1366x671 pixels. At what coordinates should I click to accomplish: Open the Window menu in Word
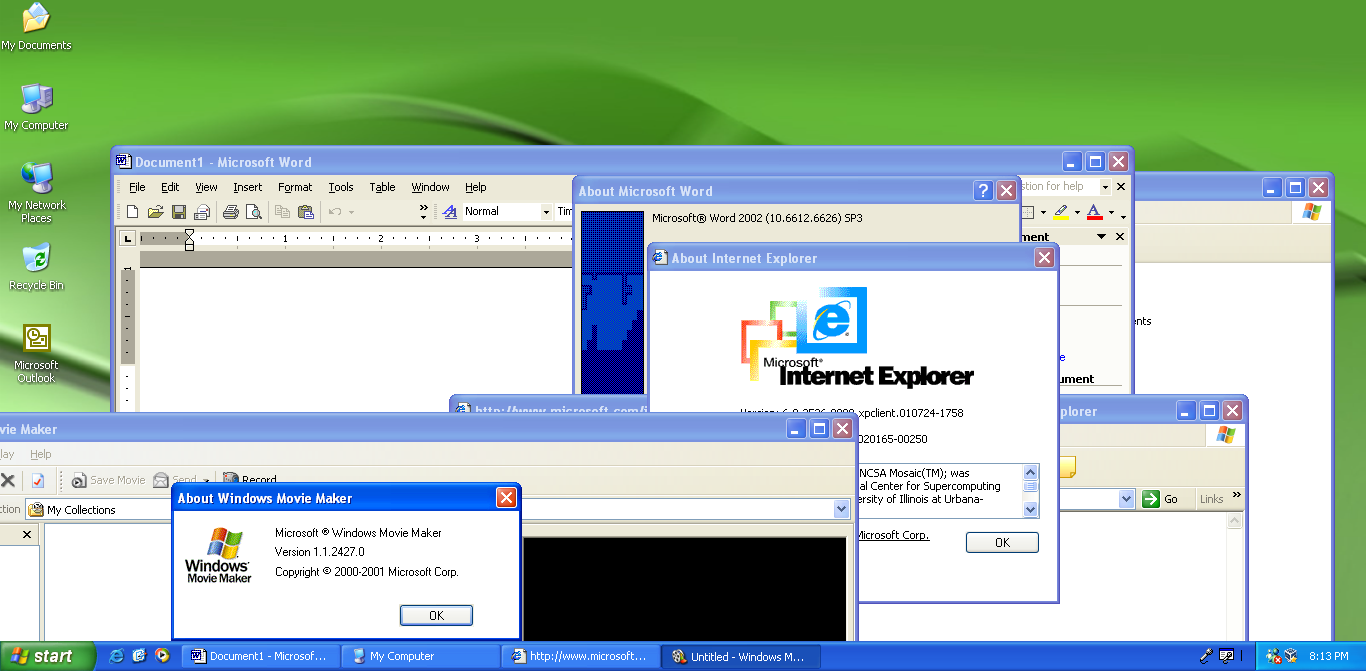430,187
